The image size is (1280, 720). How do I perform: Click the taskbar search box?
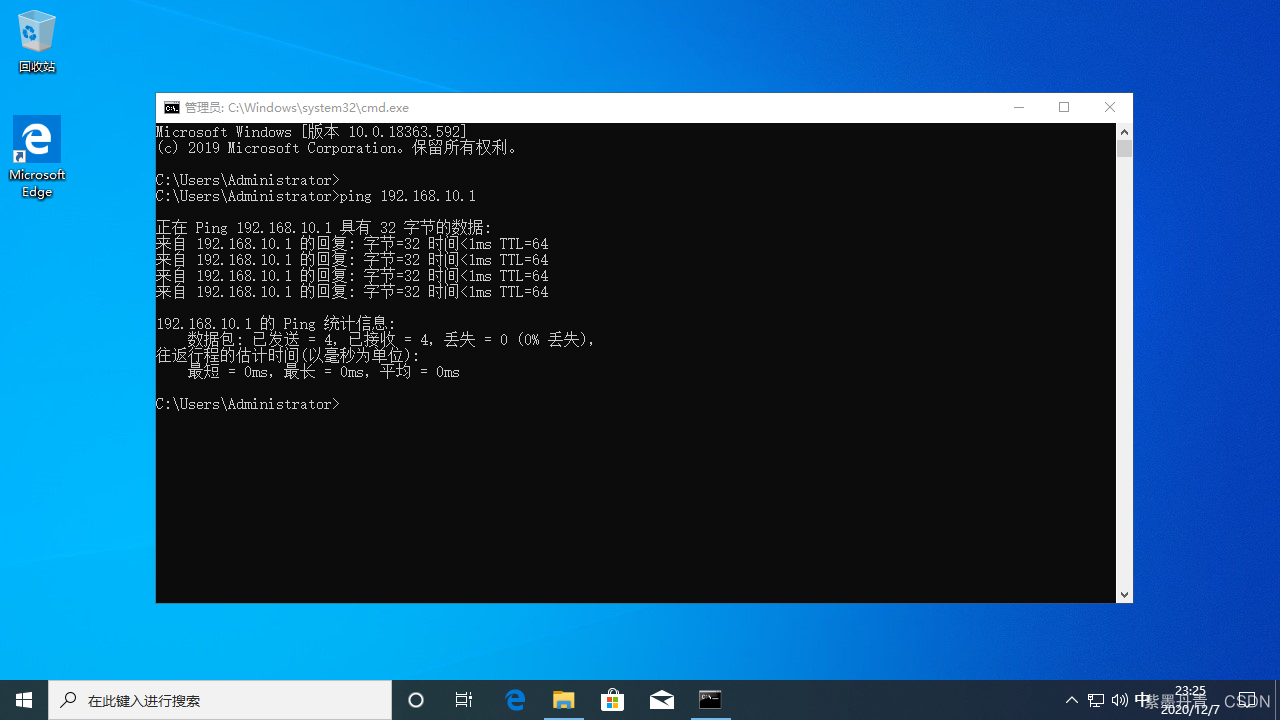[x=220, y=700]
